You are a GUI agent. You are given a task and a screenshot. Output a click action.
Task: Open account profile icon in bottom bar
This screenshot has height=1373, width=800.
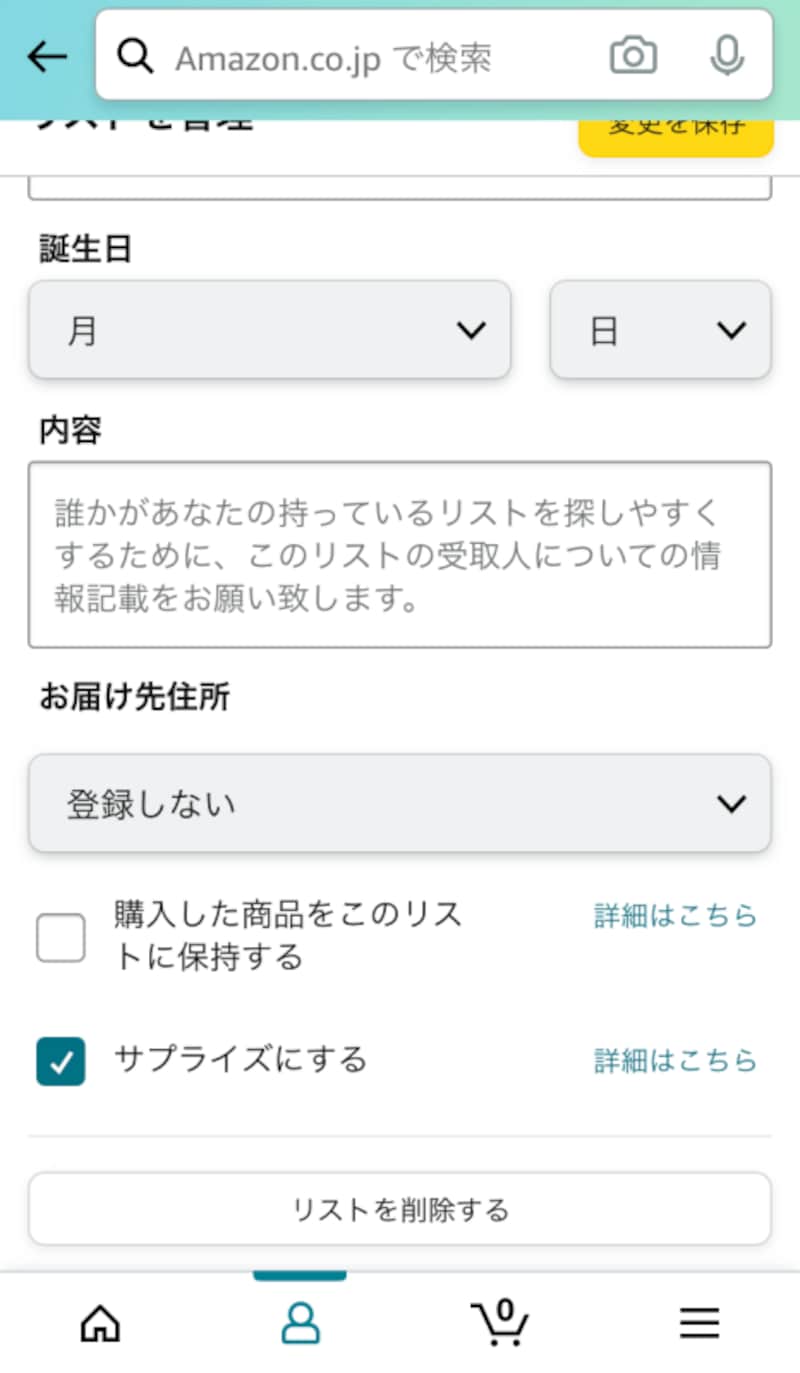pos(300,1323)
